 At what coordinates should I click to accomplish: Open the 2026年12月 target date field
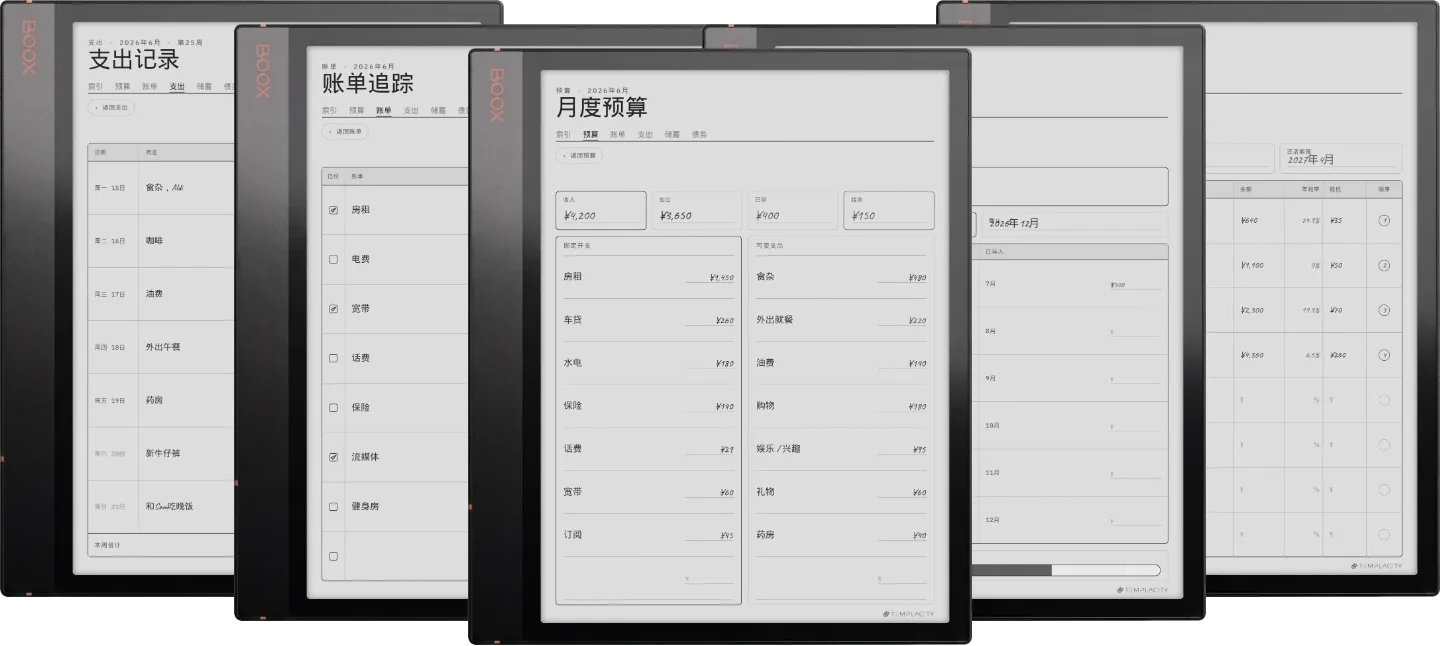(1074, 224)
